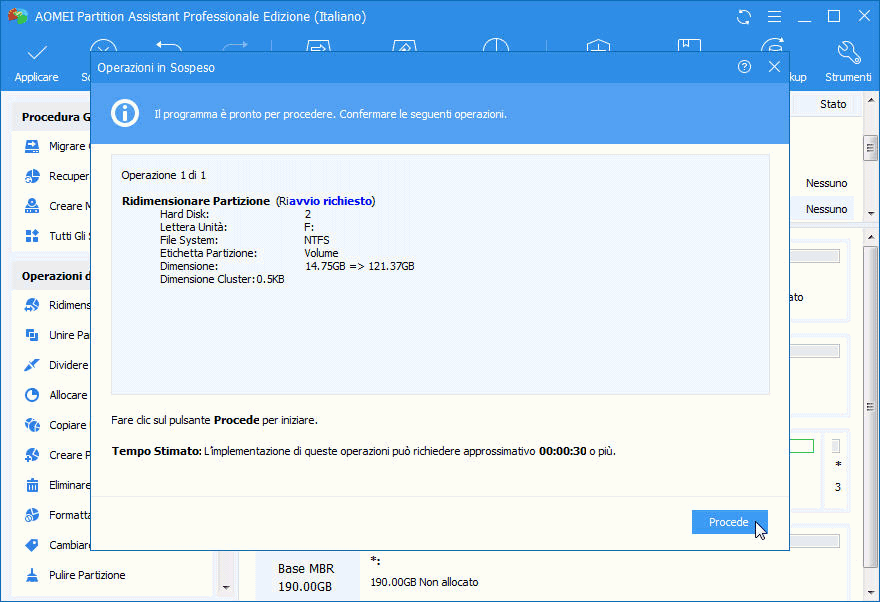Viewport: 880px width, 602px height.
Task: Open the Strumenti toolbar menu
Action: (847, 64)
